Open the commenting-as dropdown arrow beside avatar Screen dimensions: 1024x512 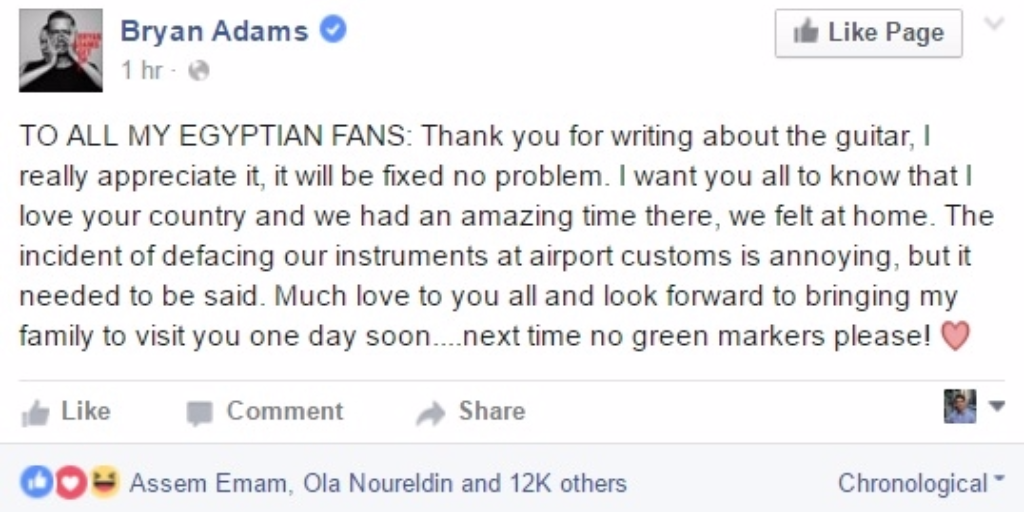point(997,406)
